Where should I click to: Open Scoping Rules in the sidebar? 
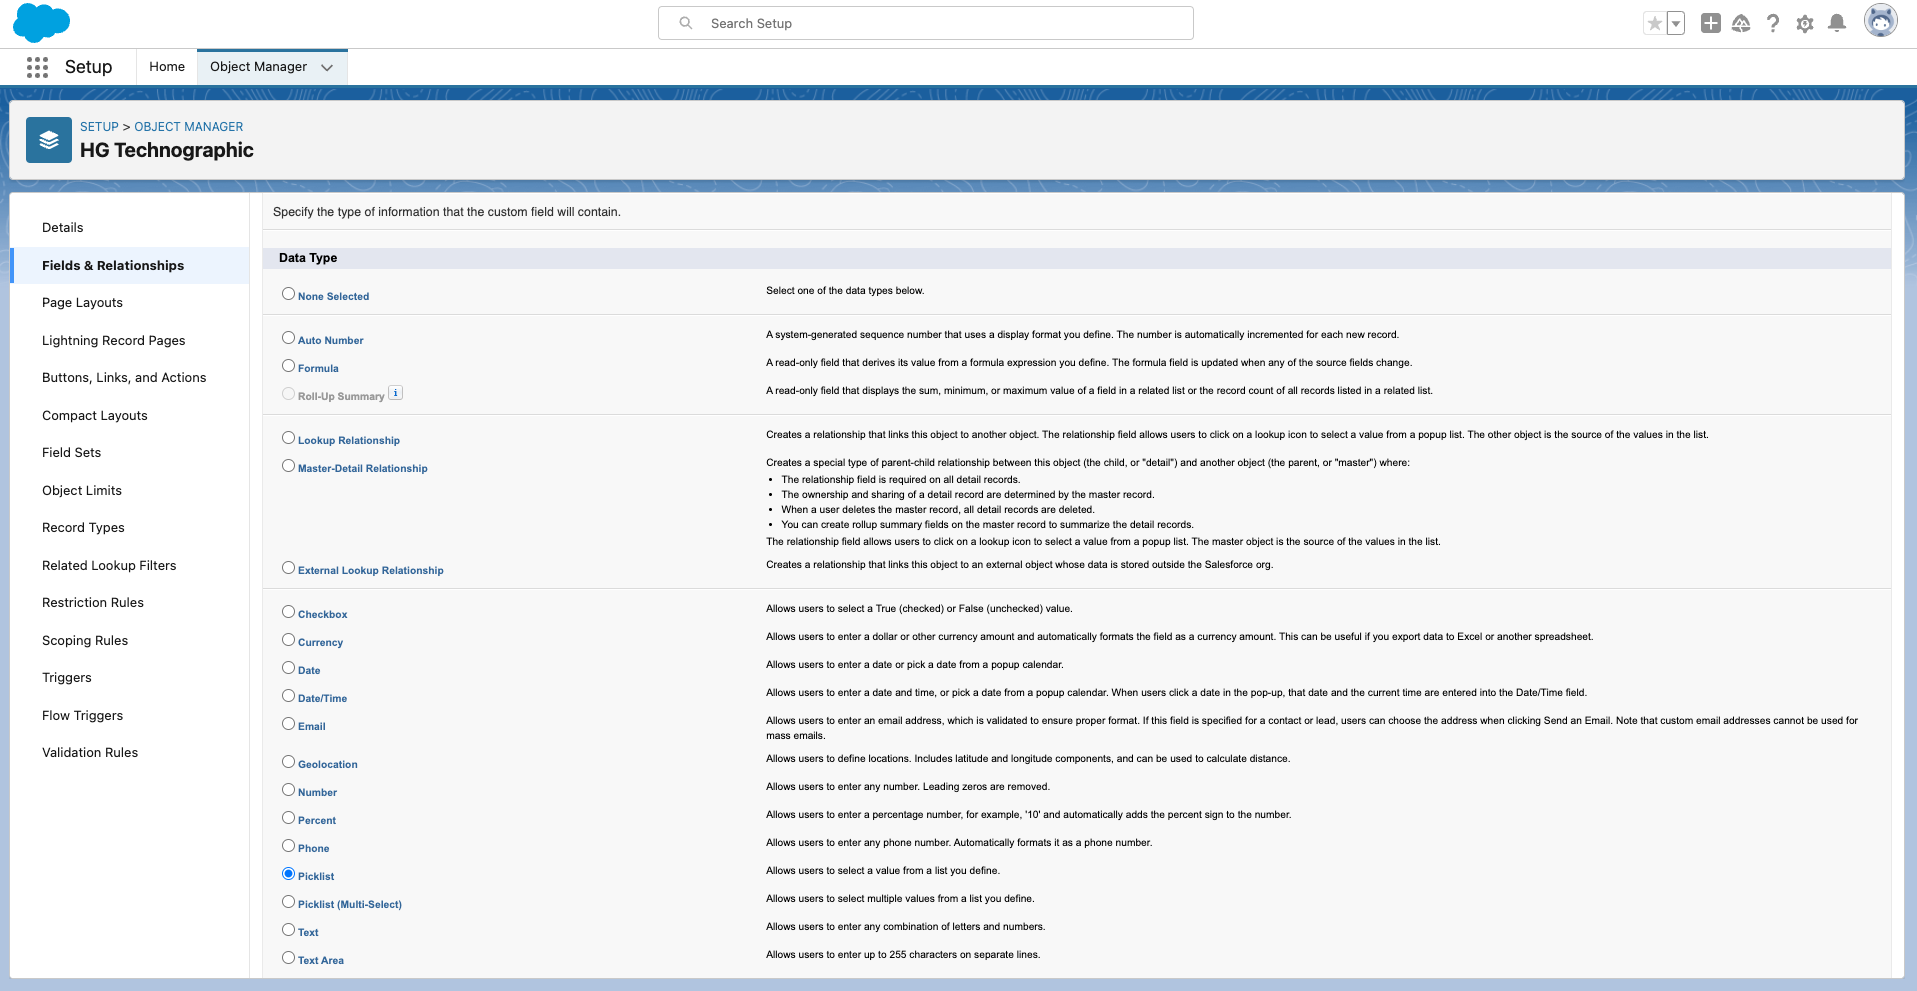click(85, 640)
